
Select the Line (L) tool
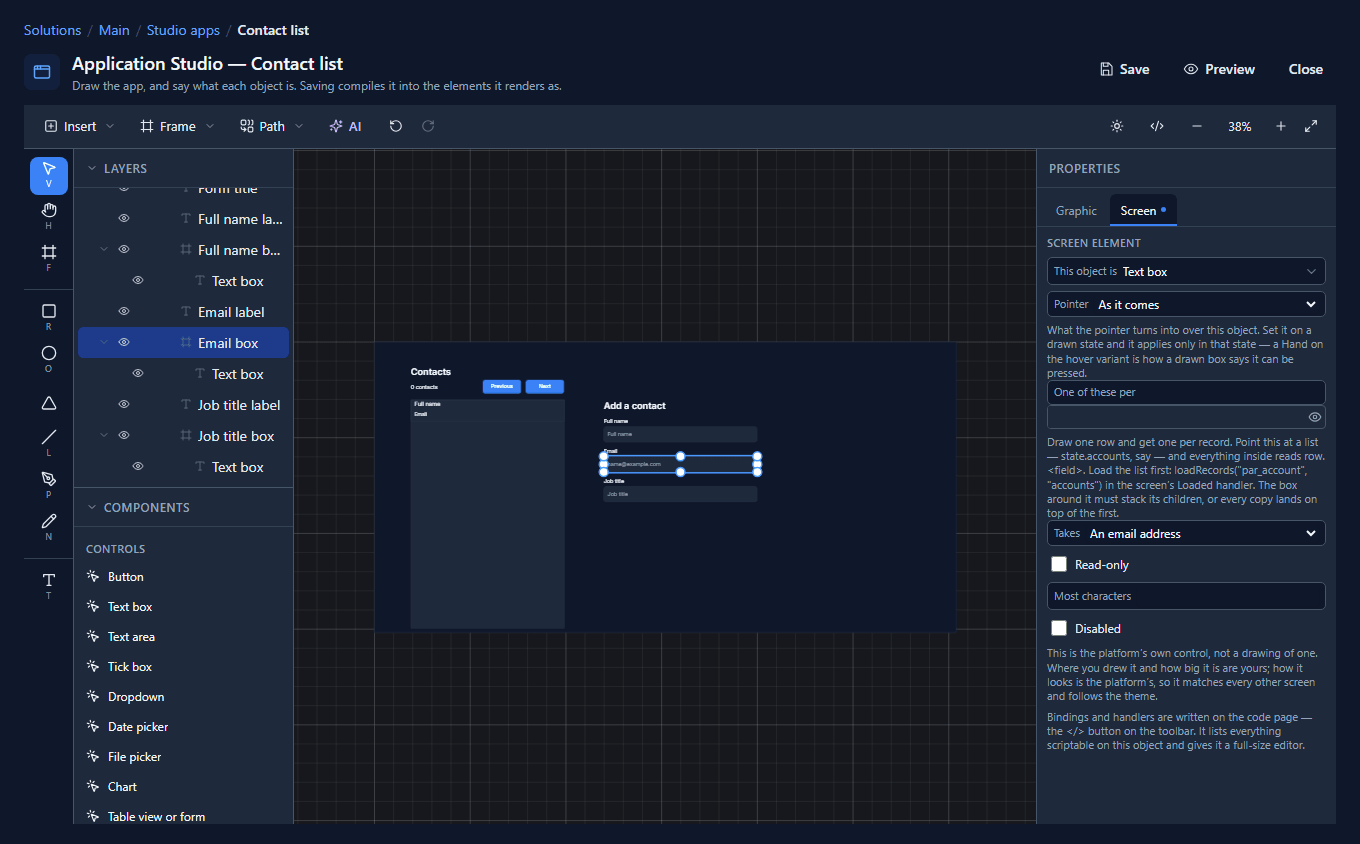[49, 443]
